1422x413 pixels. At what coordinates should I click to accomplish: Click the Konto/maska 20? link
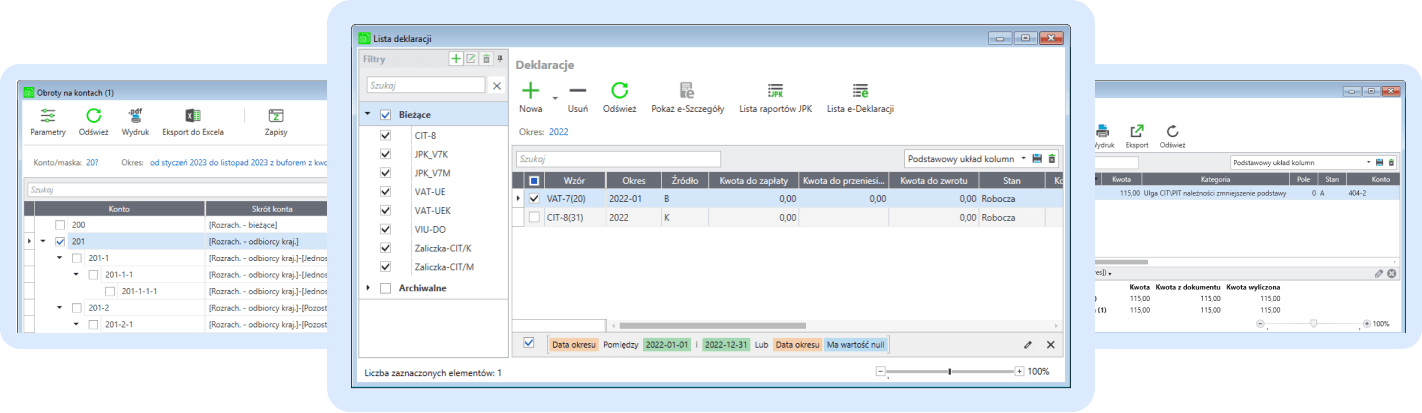click(92, 162)
